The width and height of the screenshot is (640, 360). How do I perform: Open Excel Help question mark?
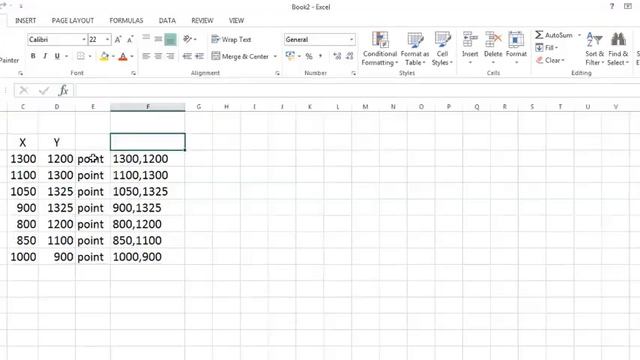coord(611,7)
